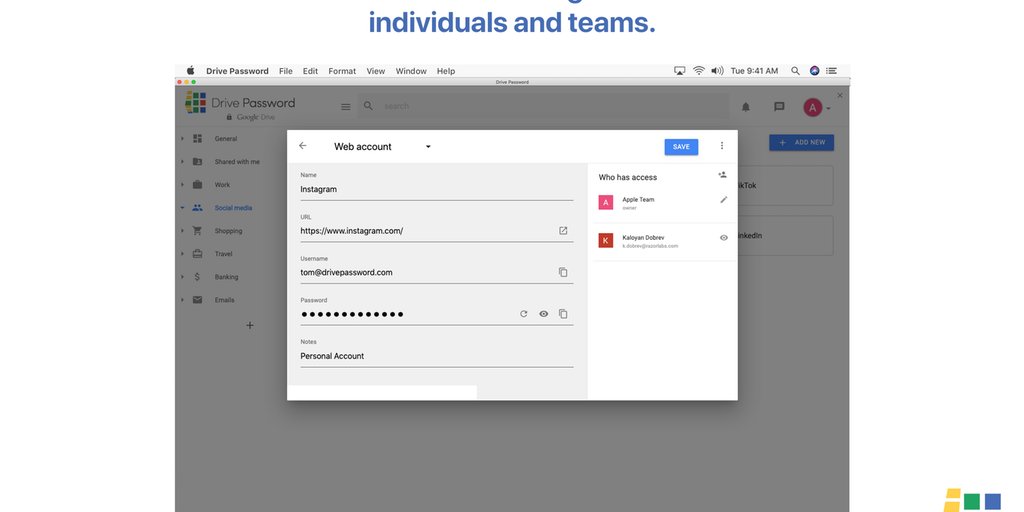Click the Drive Password logo
Image resolution: width=1024 pixels, height=512 pixels.
click(240, 106)
